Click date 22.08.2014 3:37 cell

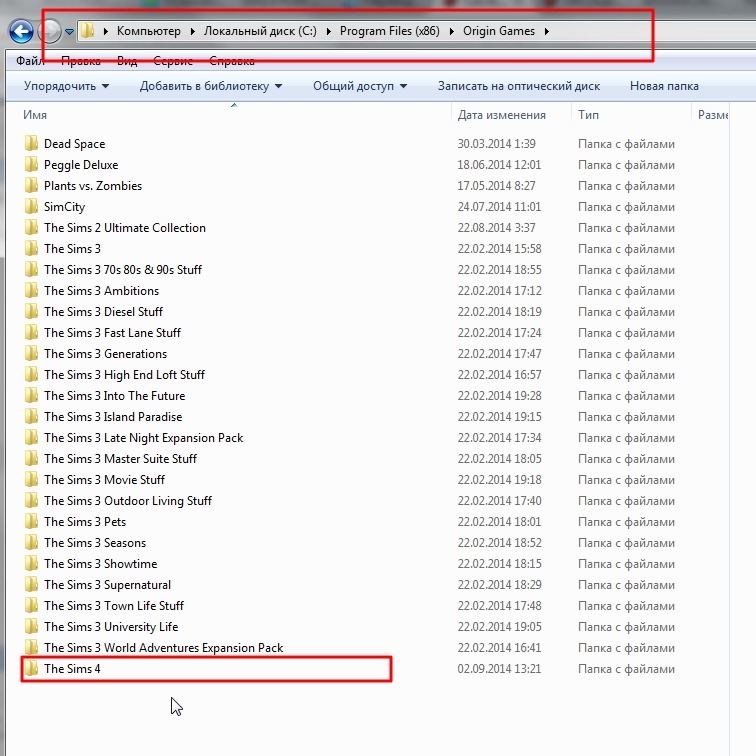[496, 228]
